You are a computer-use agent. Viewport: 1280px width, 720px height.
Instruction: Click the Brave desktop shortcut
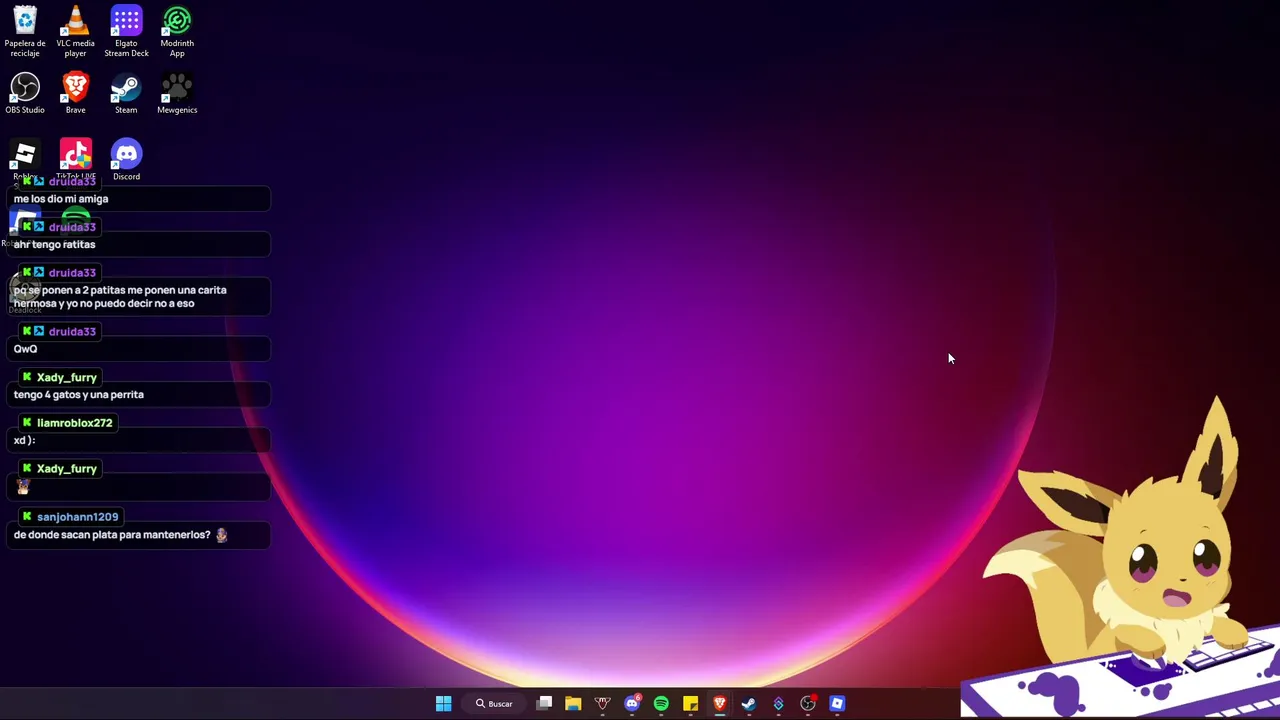coord(75,93)
